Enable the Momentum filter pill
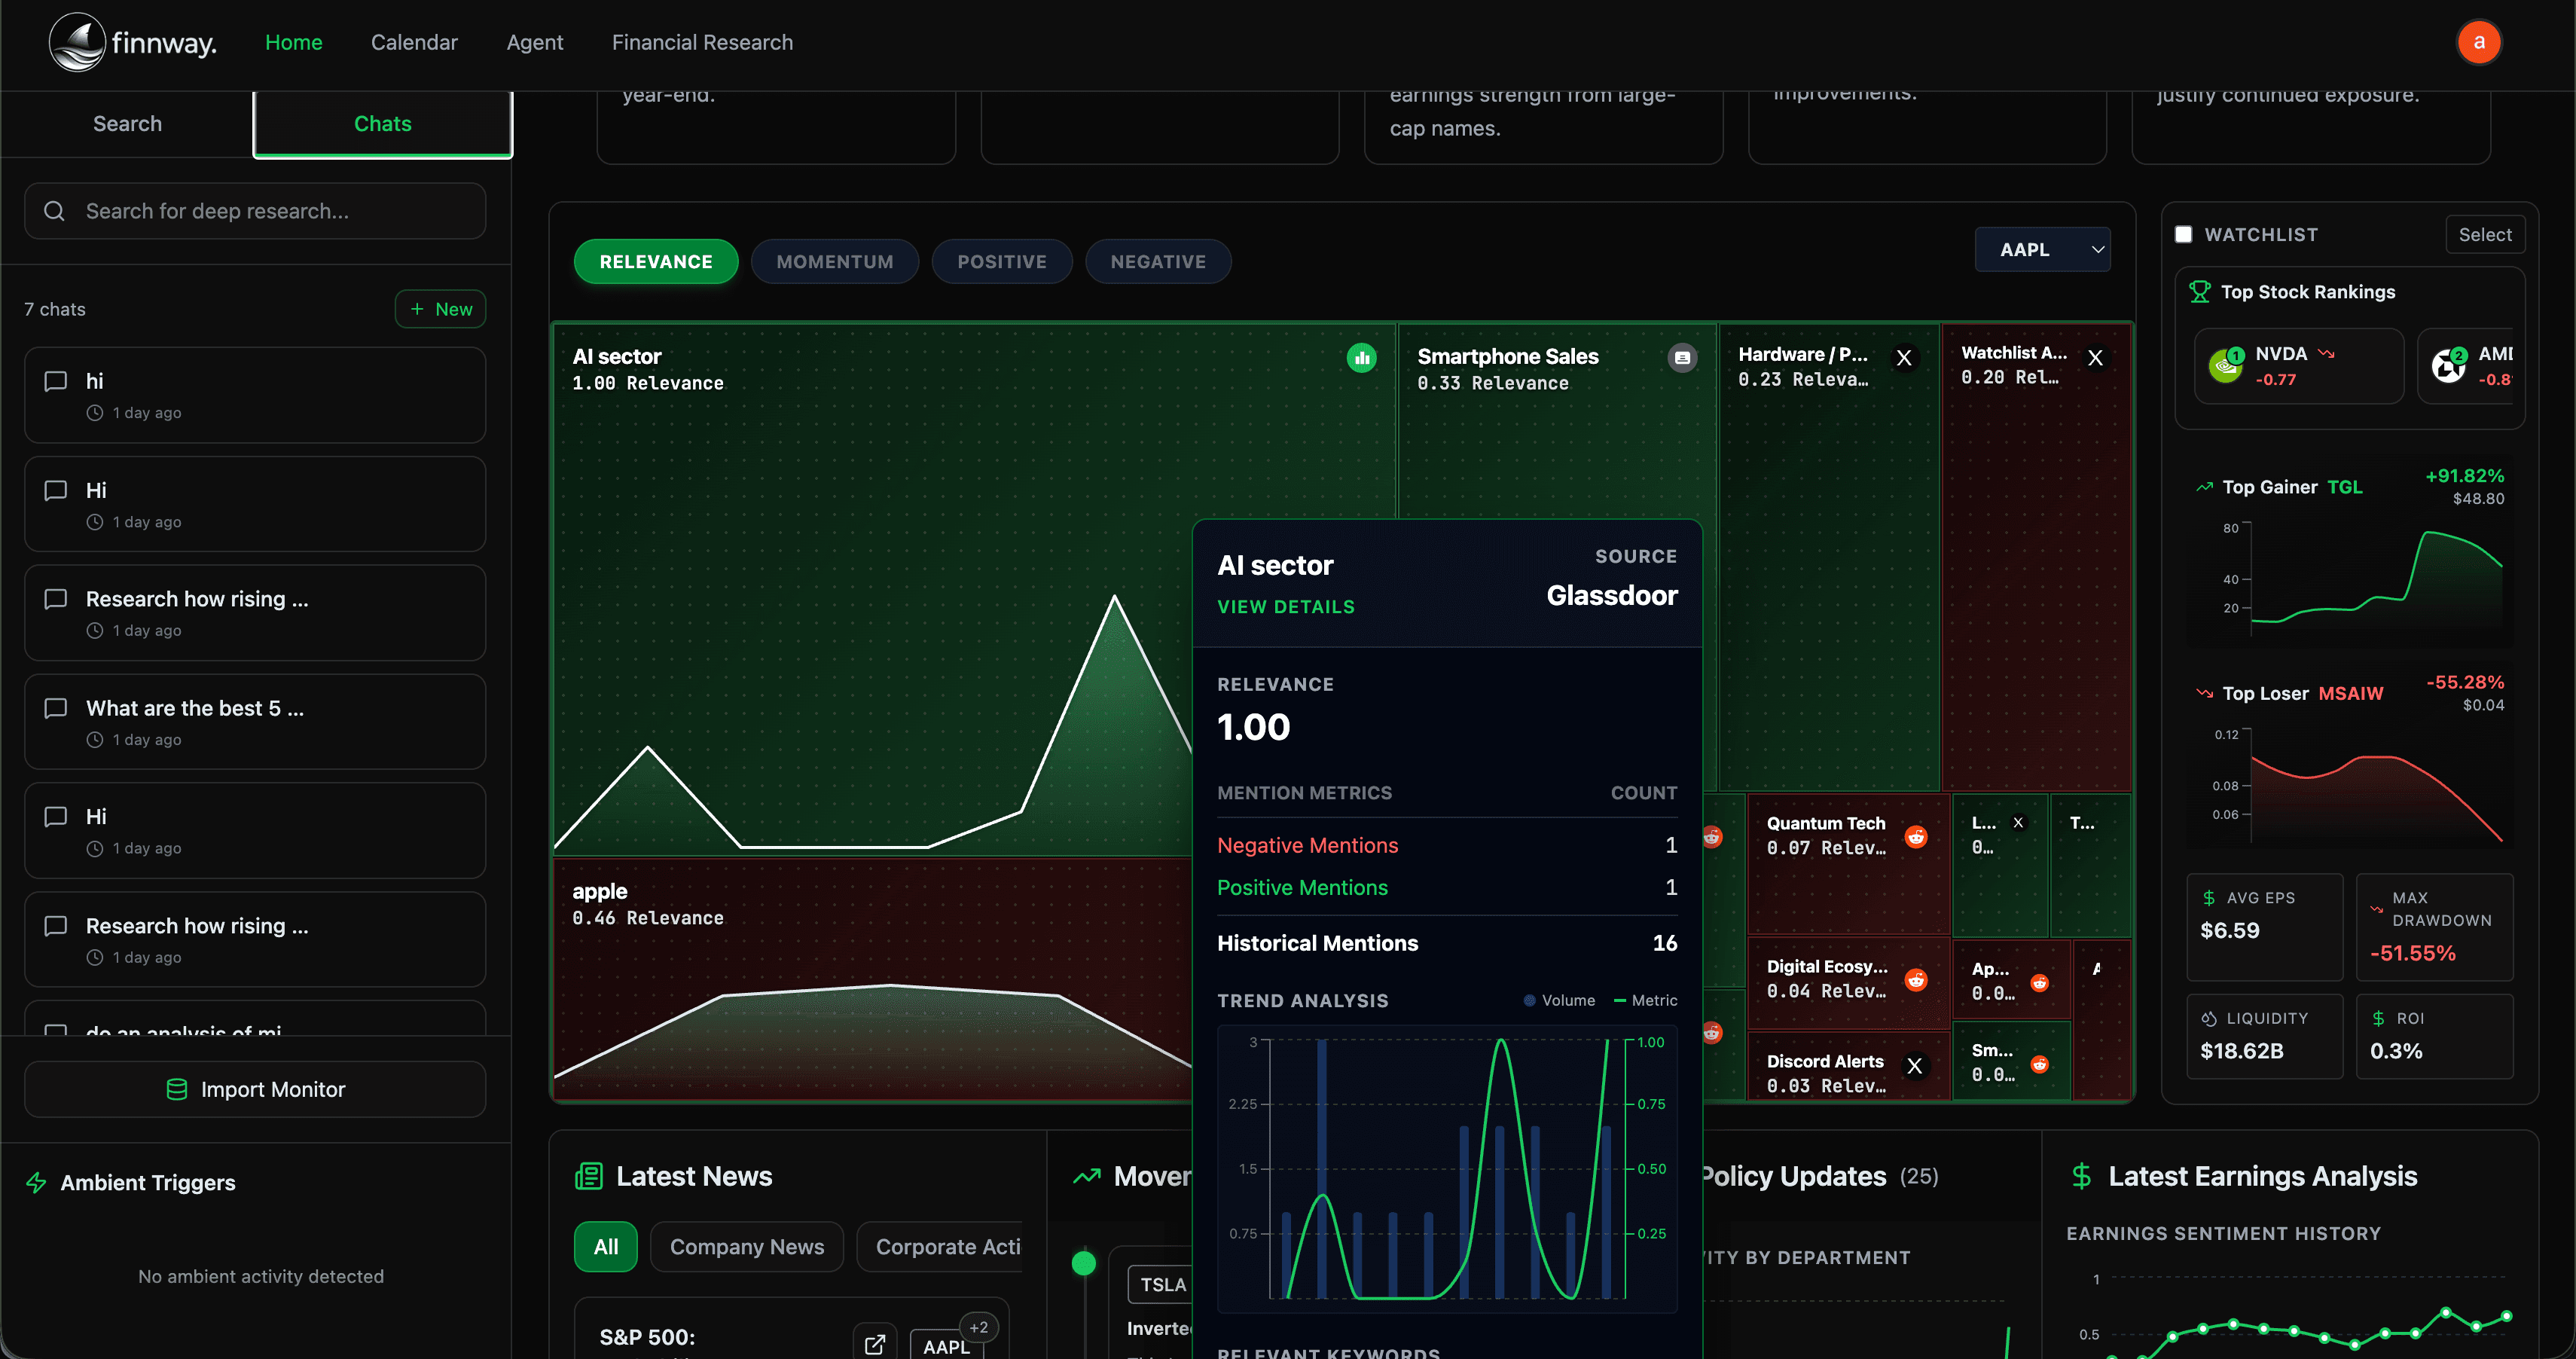 pos(834,262)
